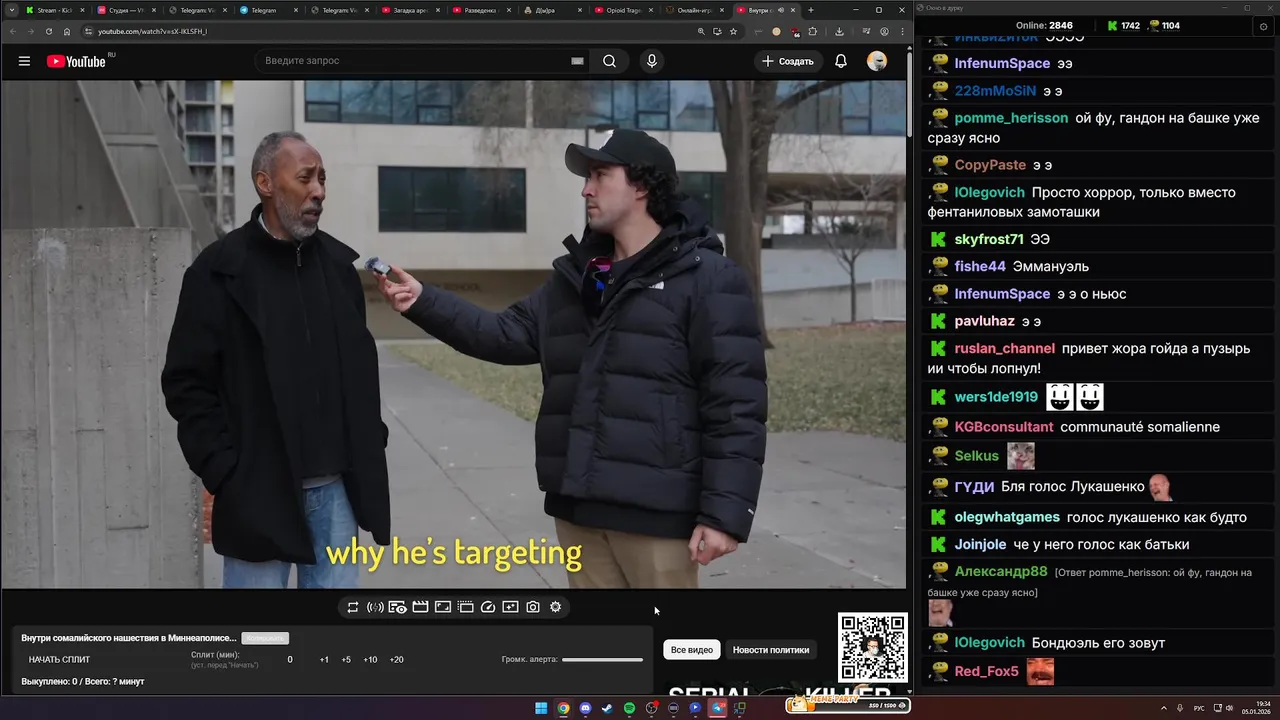Add +10 minutes to split

pos(370,660)
